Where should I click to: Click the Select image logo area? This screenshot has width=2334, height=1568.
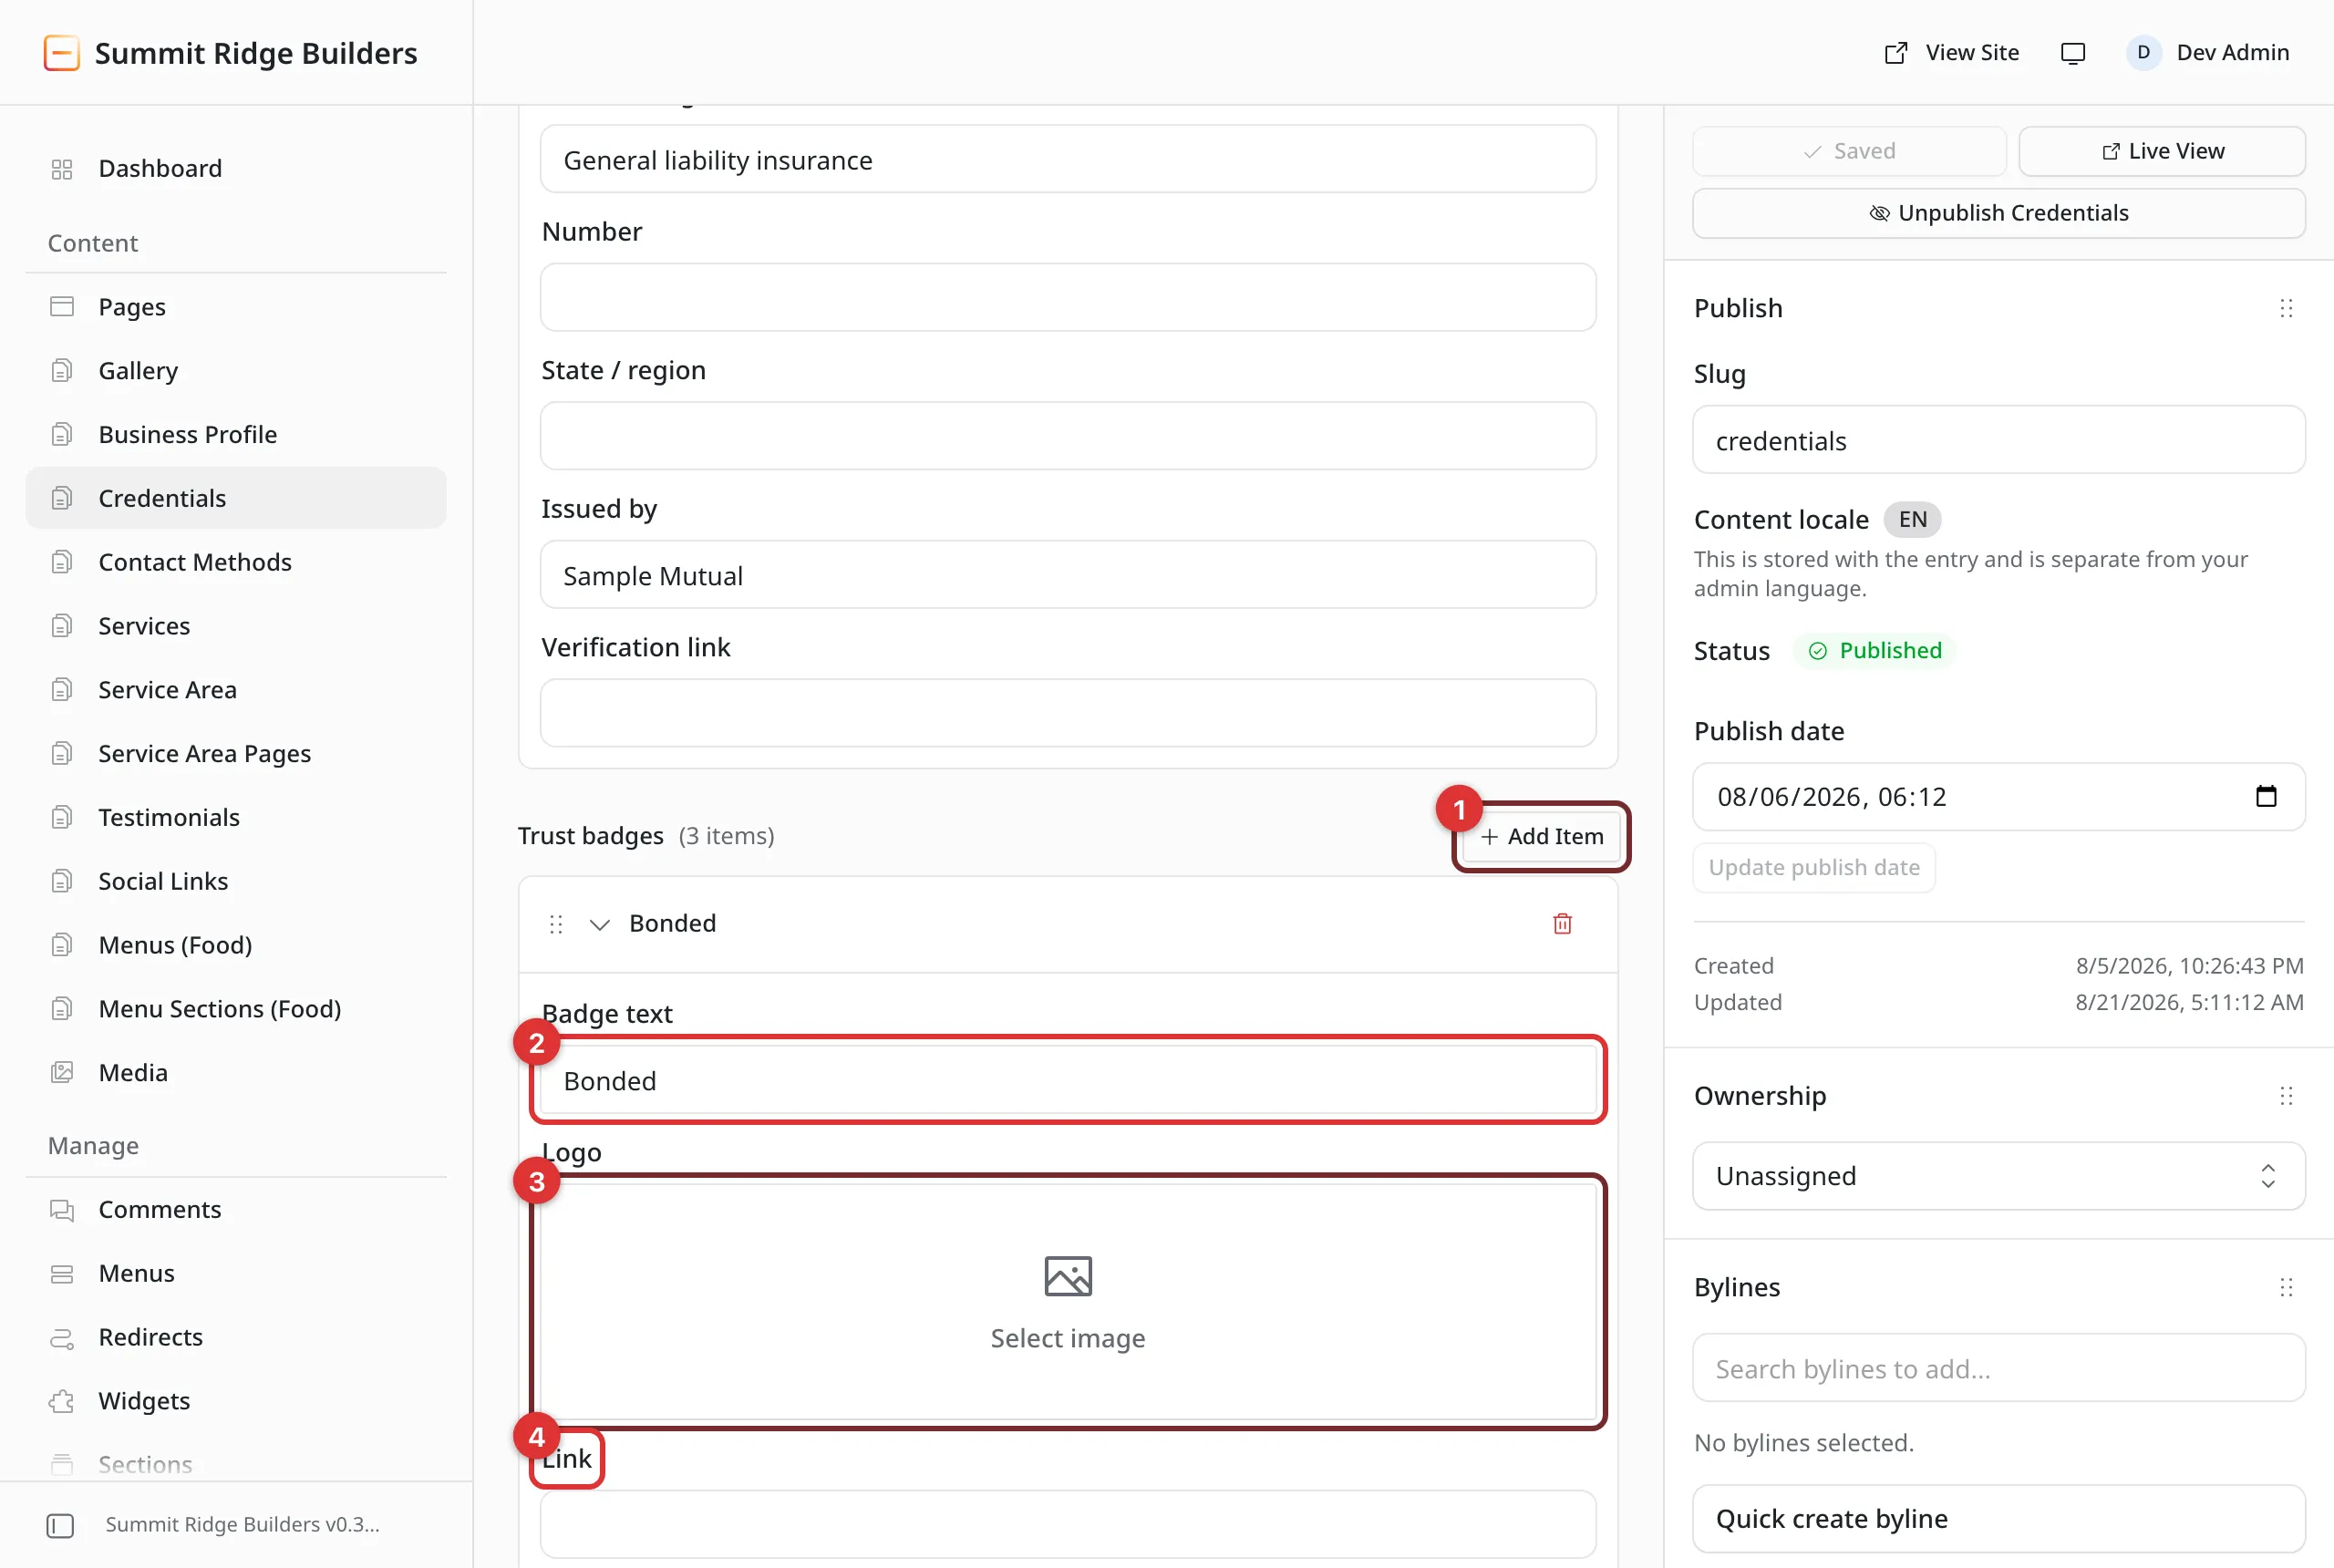coord(1068,1302)
